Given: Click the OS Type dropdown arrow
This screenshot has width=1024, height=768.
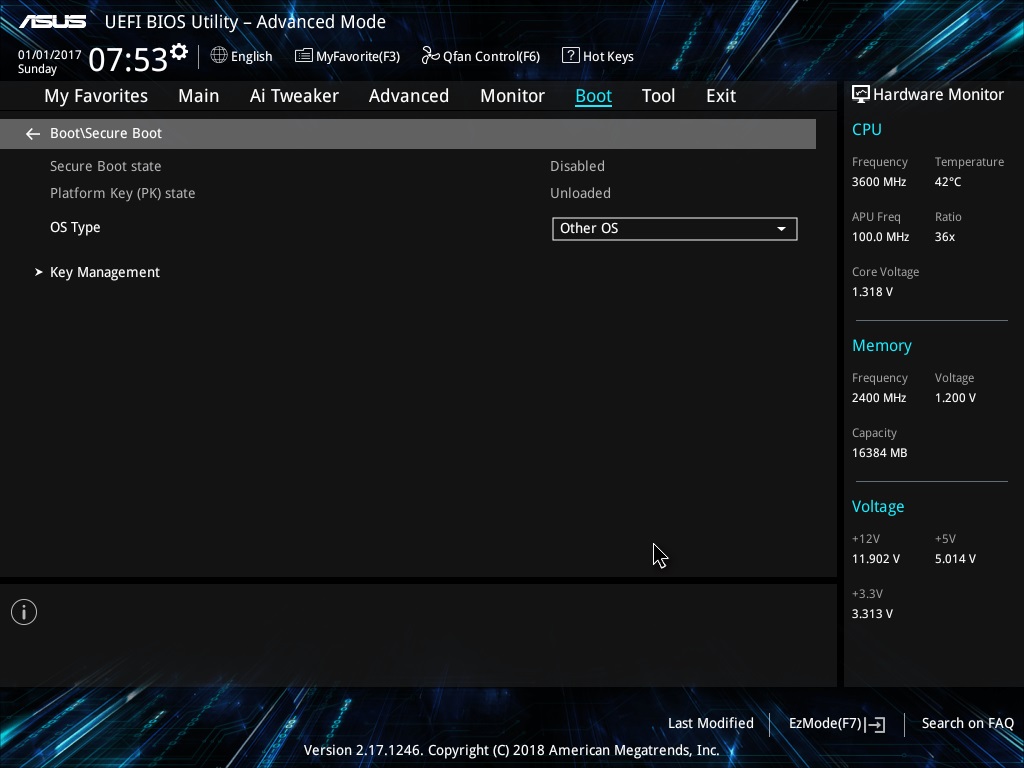Looking at the screenshot, I should point(781,229).
